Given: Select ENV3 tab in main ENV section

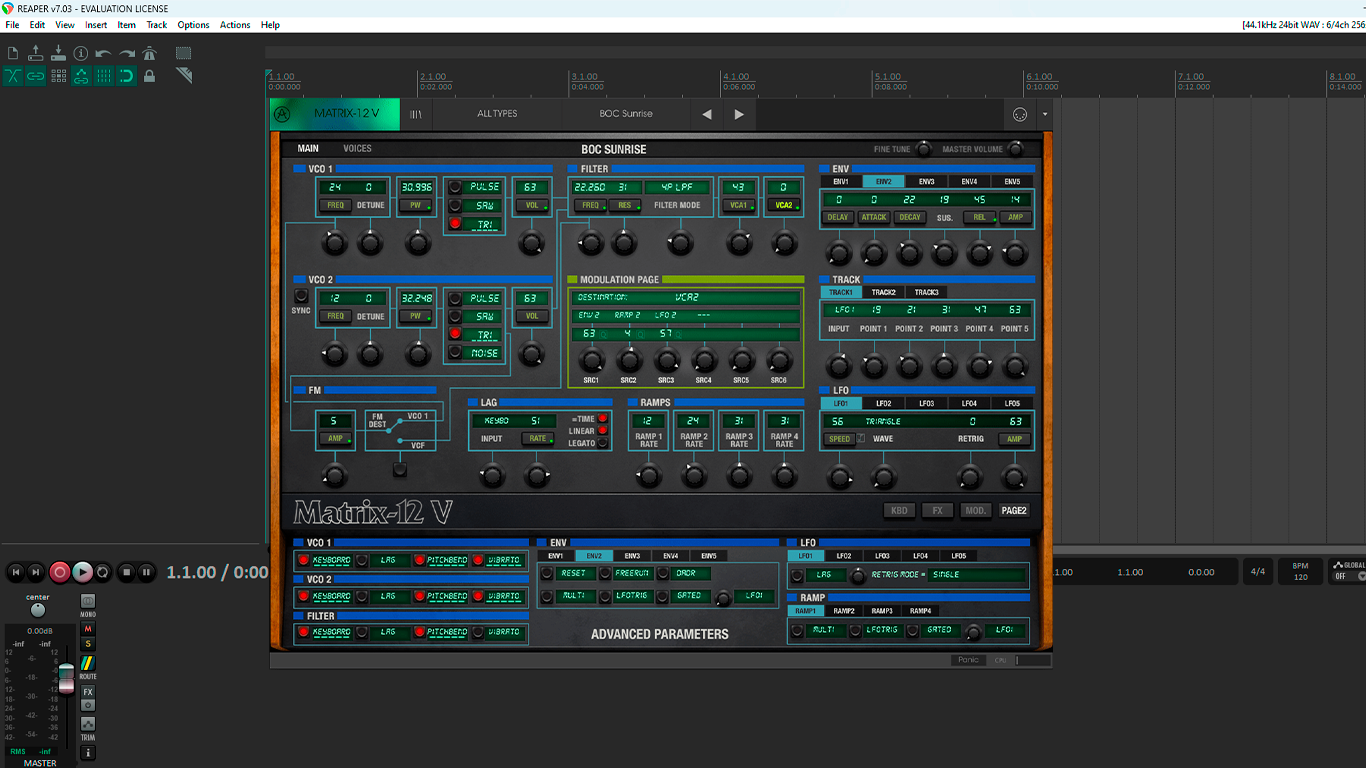Looking at the screenshot, I should point(926,182).
